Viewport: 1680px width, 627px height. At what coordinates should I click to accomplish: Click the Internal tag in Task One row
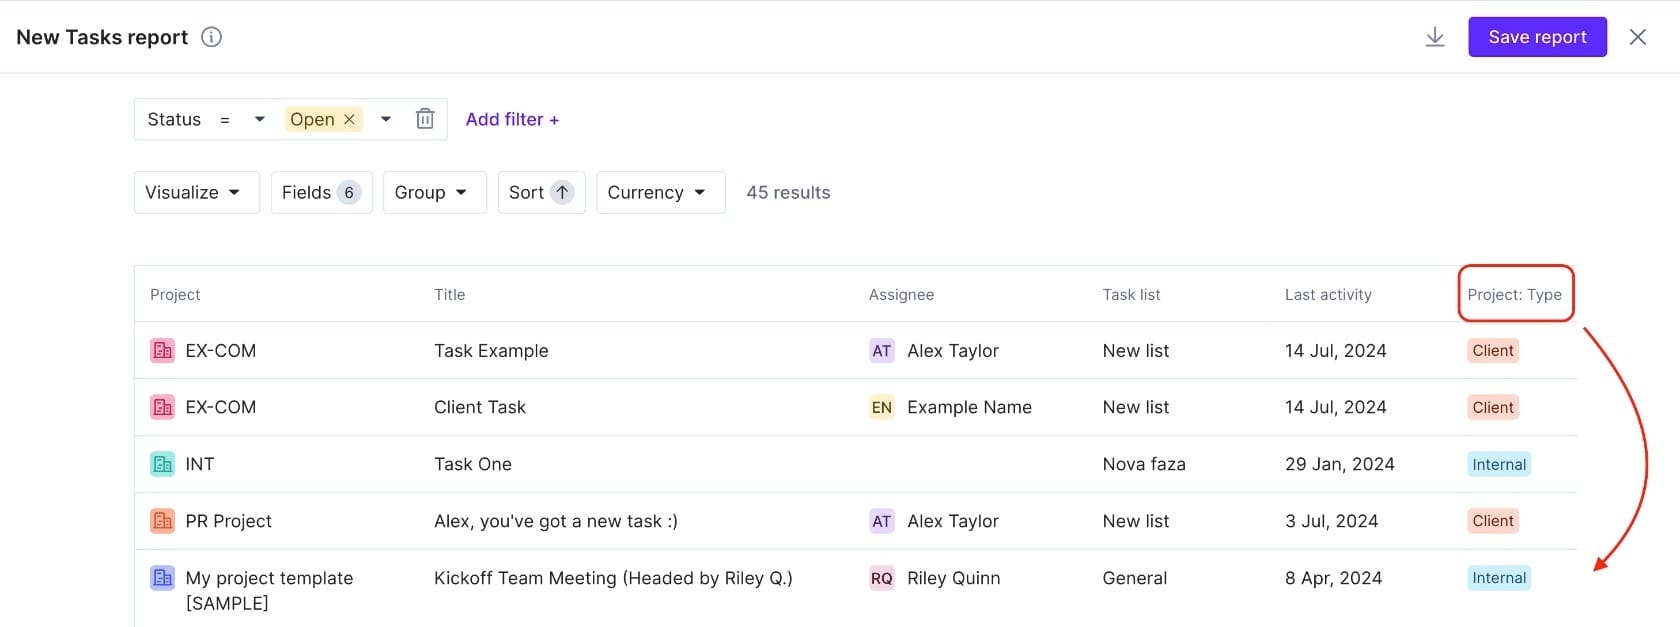coord(1499,464)
